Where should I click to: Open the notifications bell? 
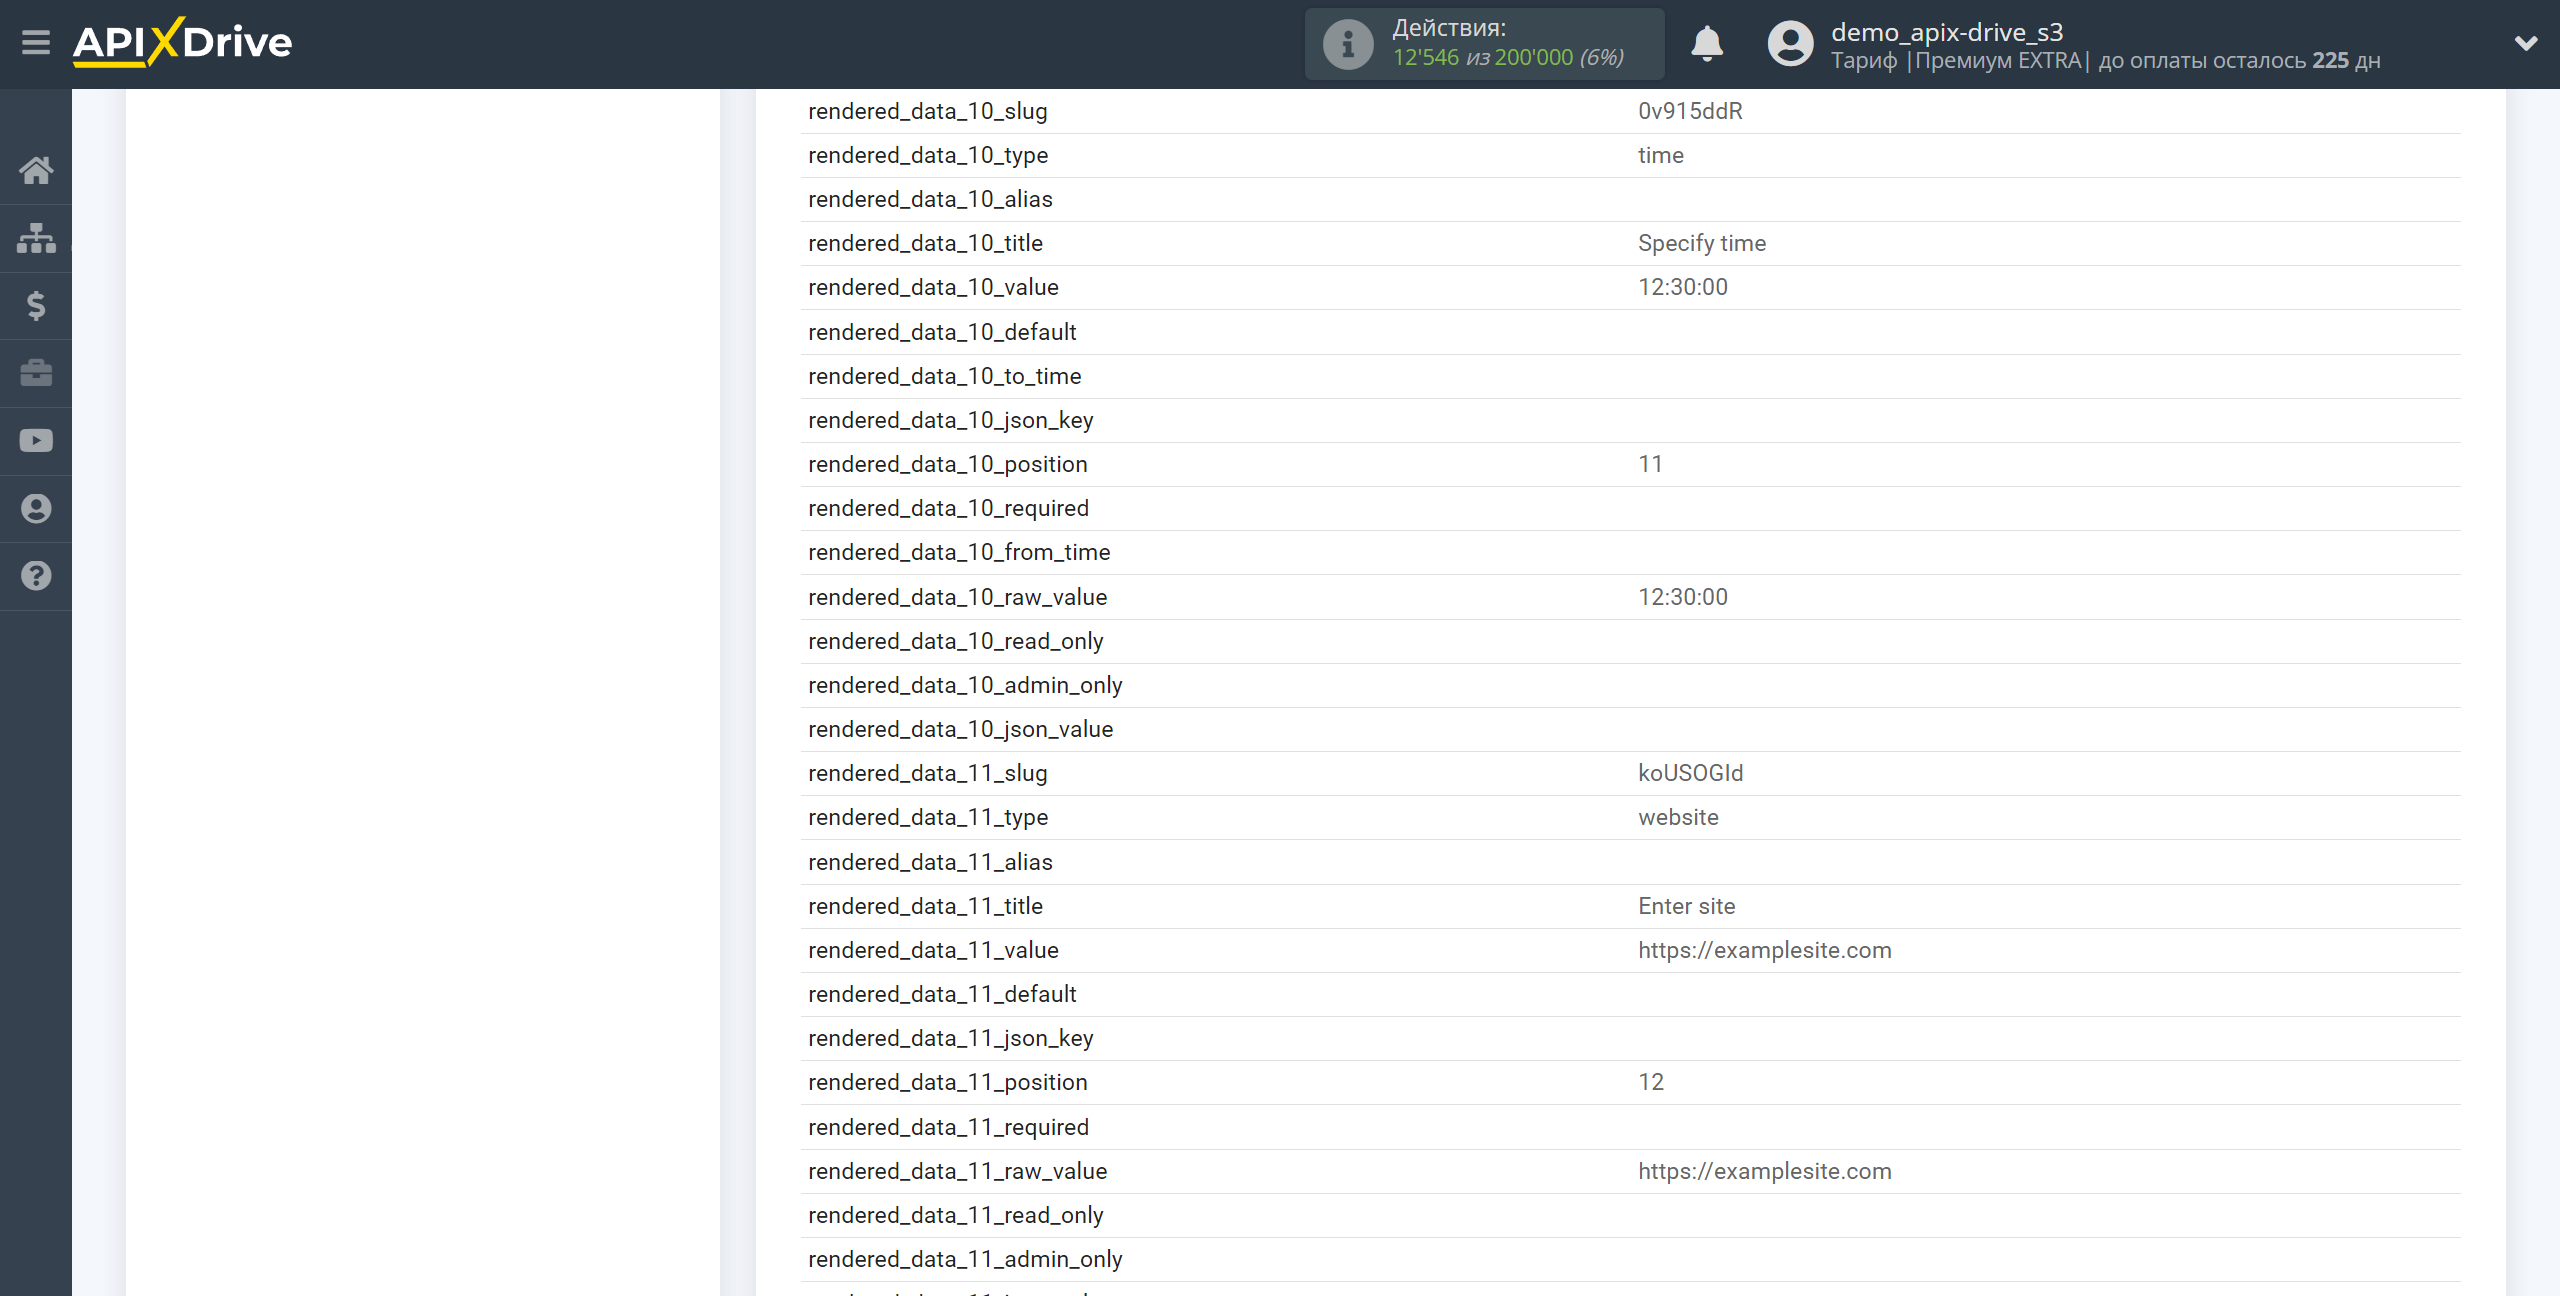1707,44
